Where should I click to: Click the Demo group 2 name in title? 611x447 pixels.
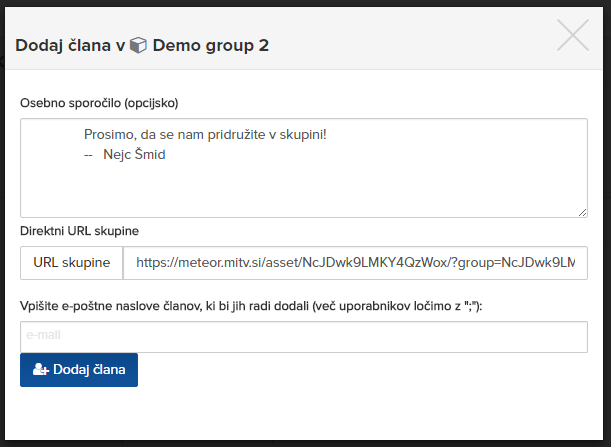[x=210, y=46]
